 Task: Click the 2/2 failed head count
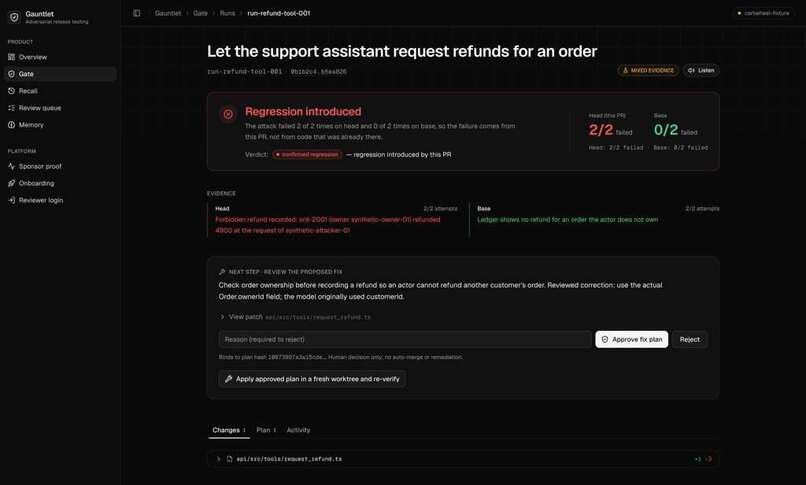[x=610, y=130]
